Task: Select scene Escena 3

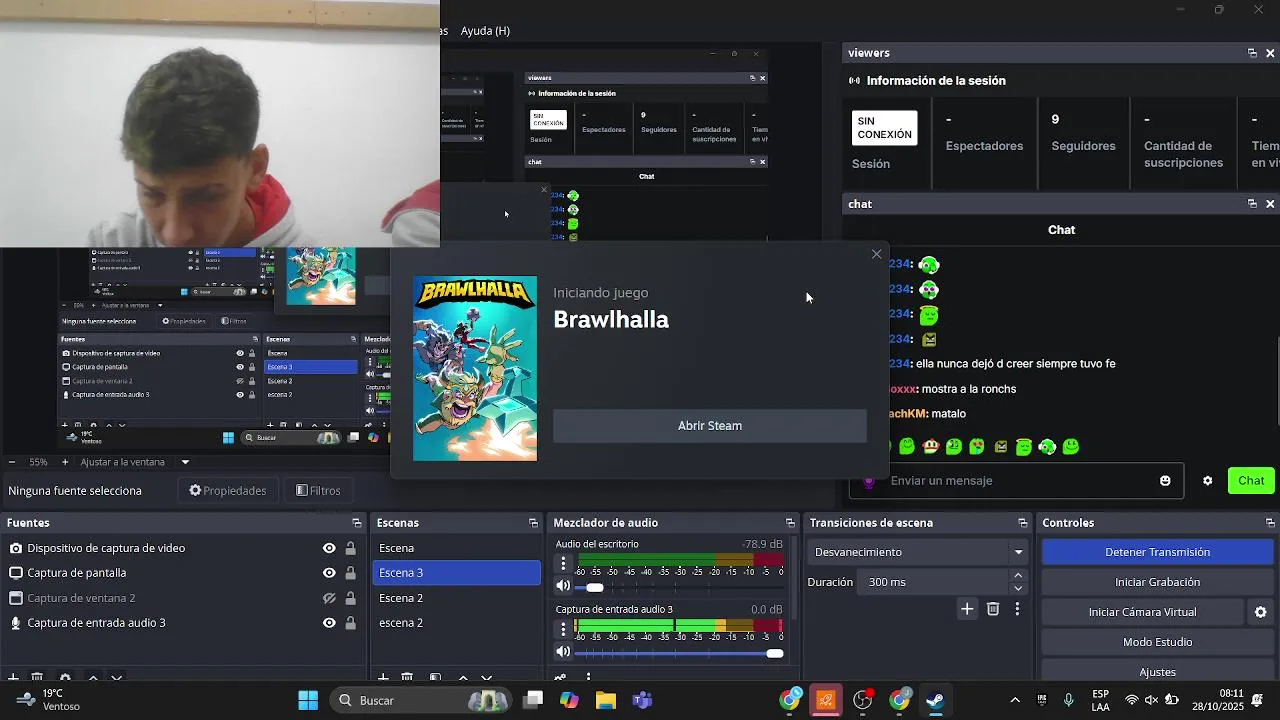Action: [x=456, y=573]
